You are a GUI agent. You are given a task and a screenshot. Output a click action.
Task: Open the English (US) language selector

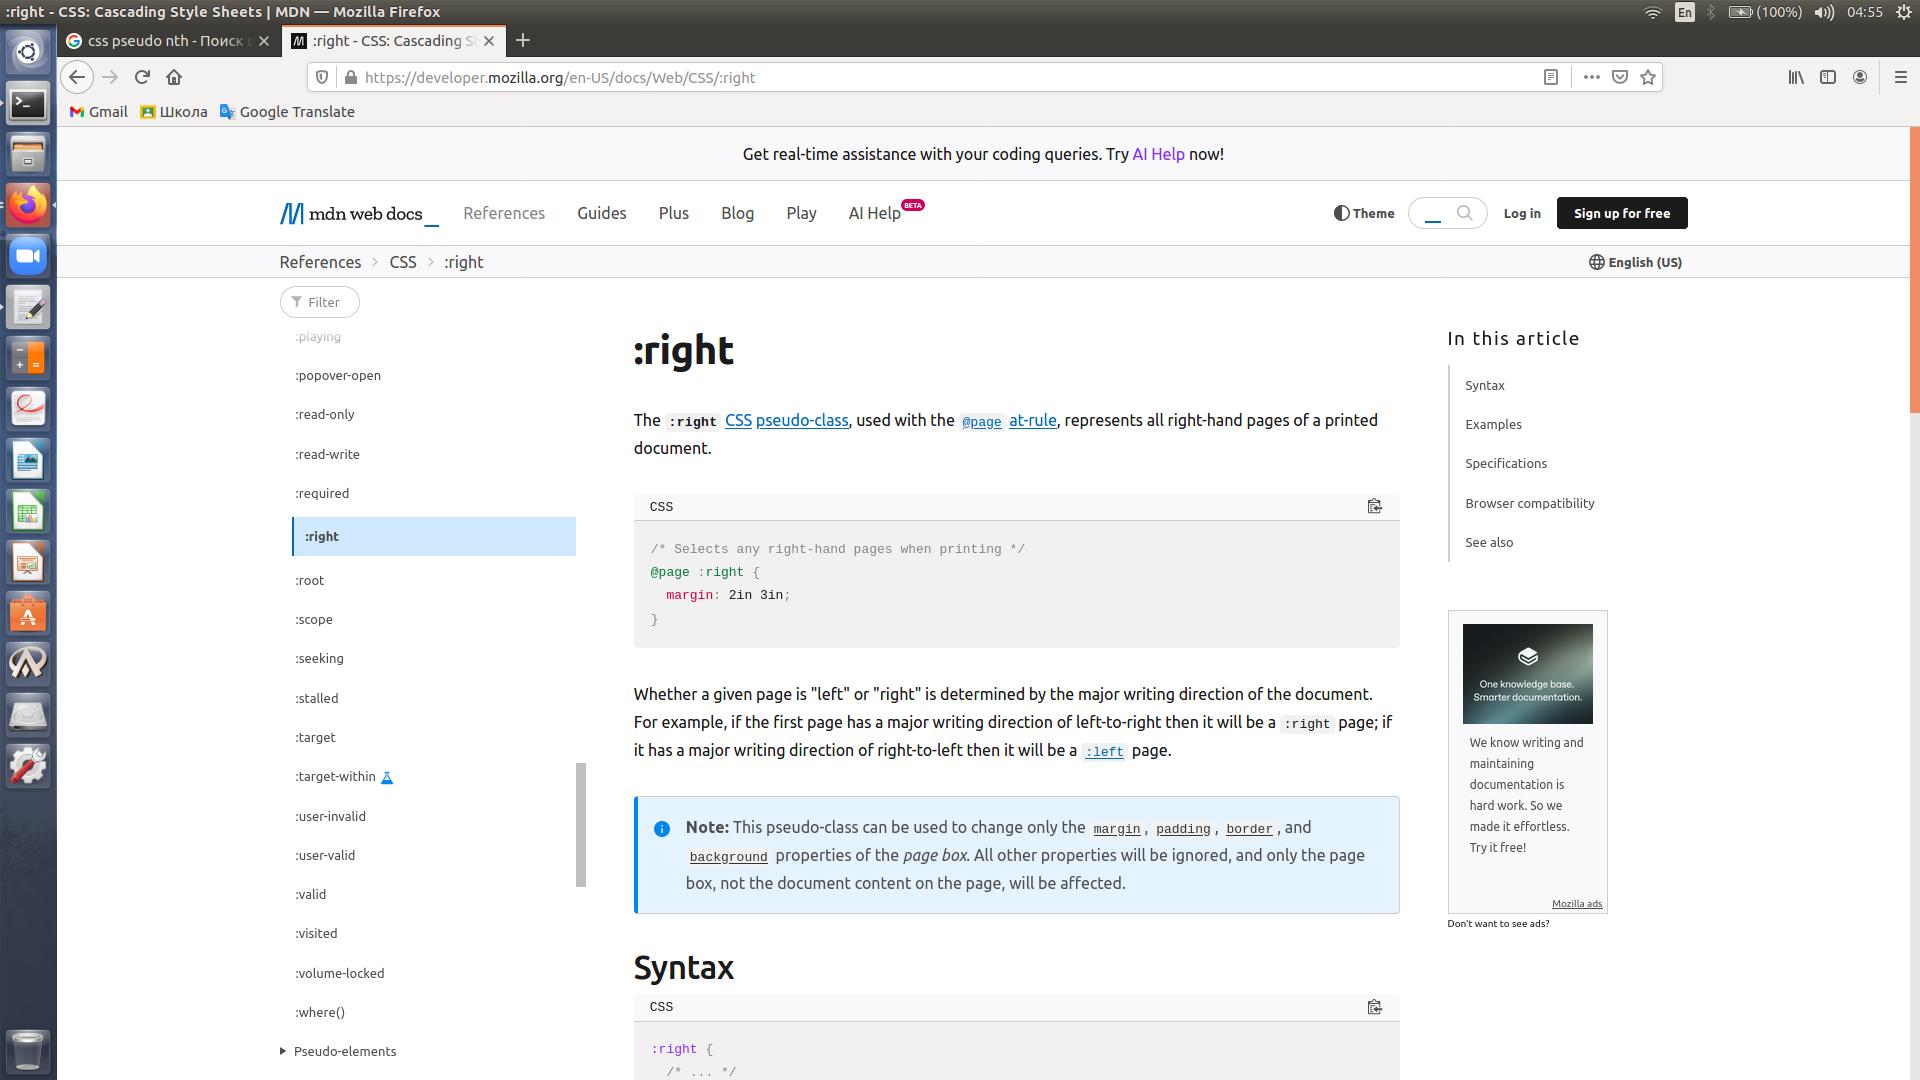click(1635, 262)
